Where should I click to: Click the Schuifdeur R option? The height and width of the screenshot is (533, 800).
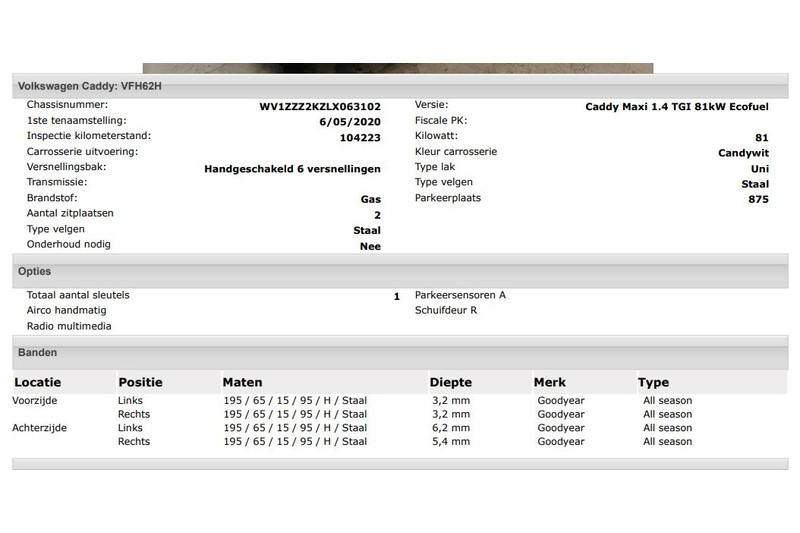(x=446, y=310)
